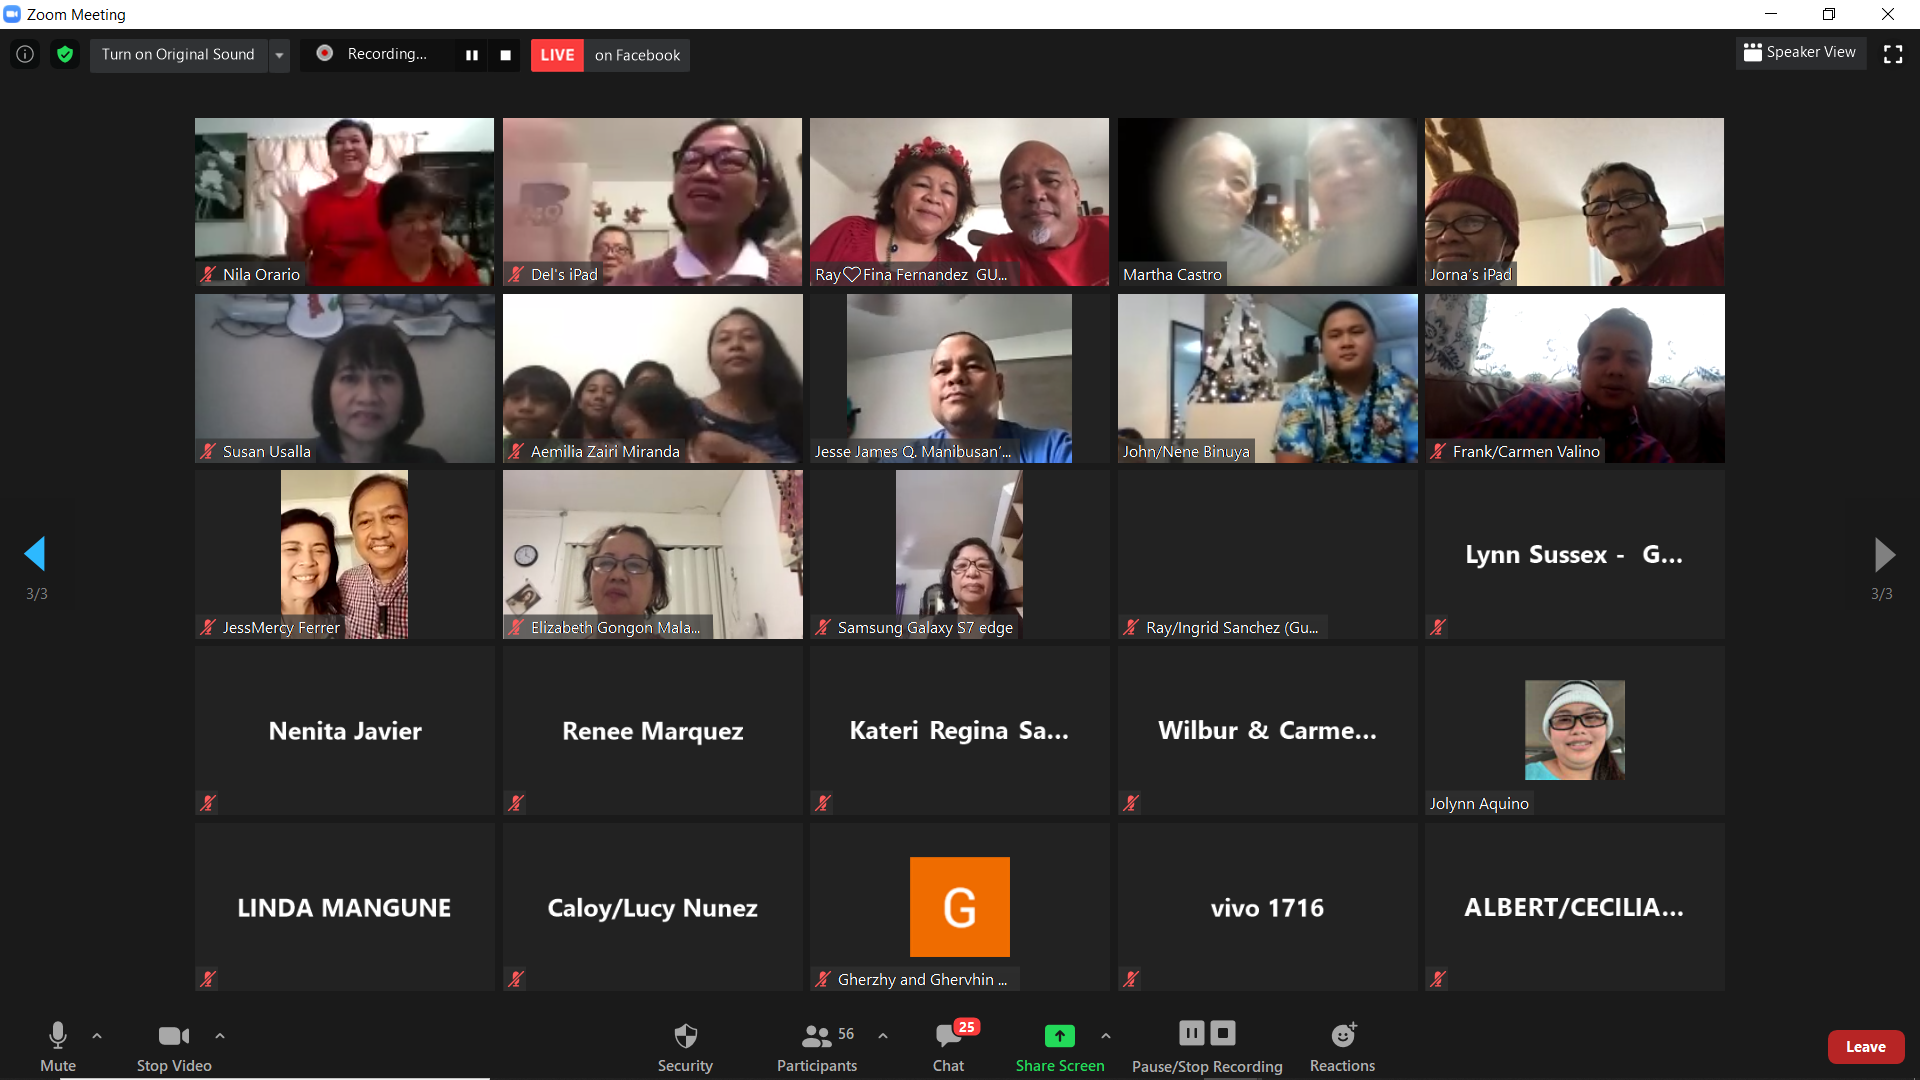Stop recording in the bottom toolbar
The image size is (1920, 1080).
1223,1033
